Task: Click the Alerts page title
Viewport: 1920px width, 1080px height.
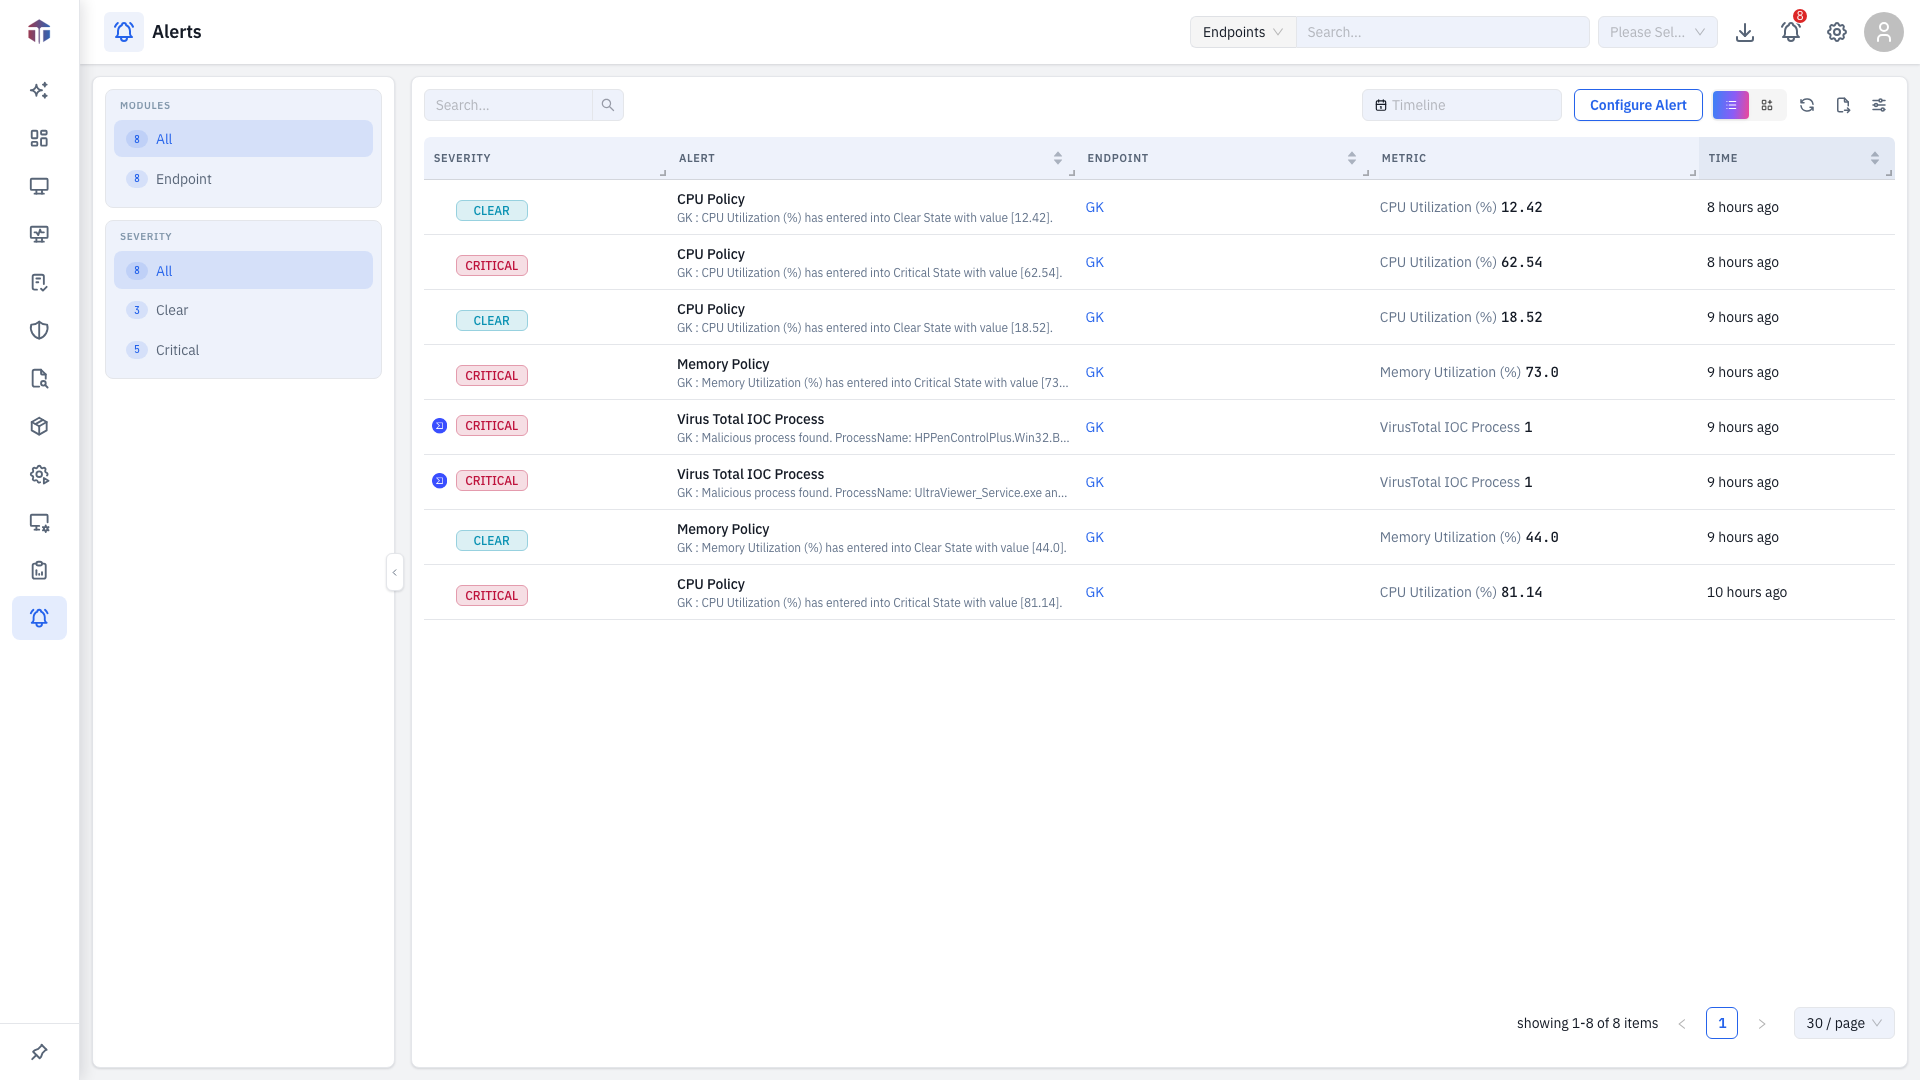Action: 177,32
